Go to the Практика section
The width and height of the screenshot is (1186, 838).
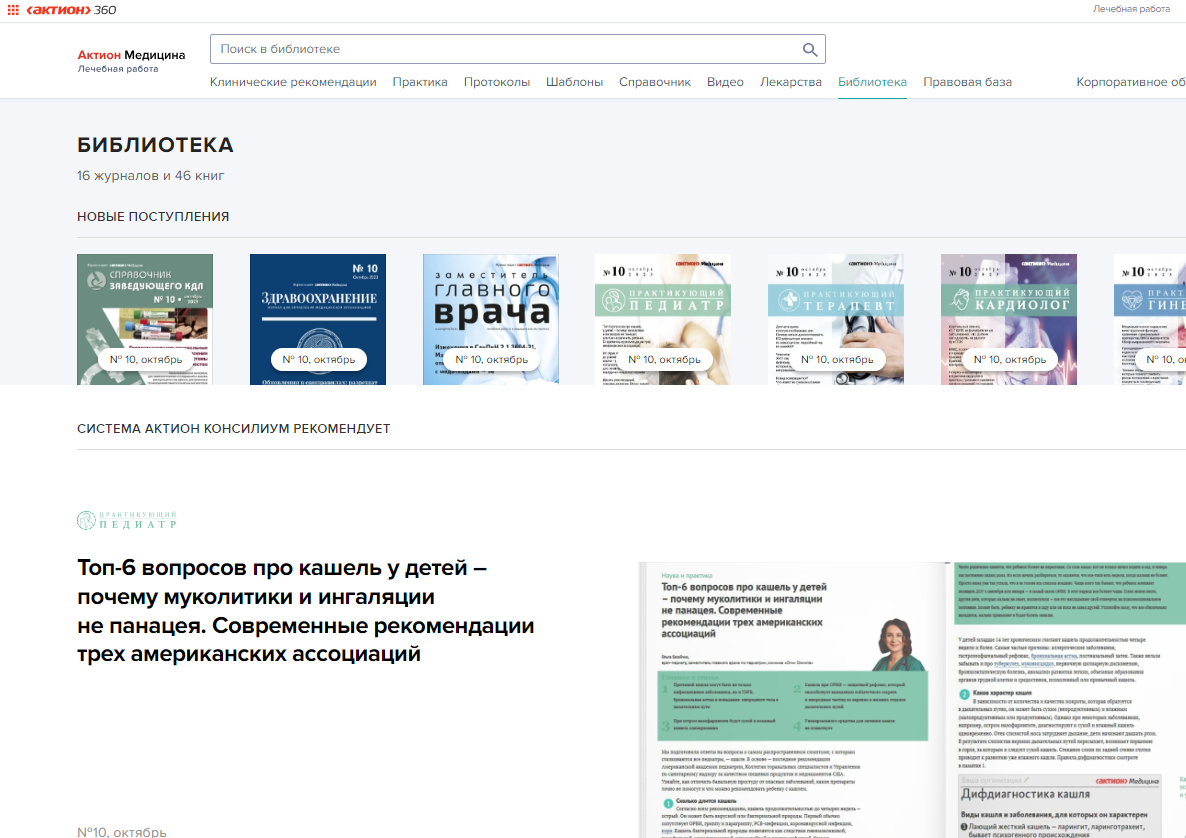click(x=420, y=82)
